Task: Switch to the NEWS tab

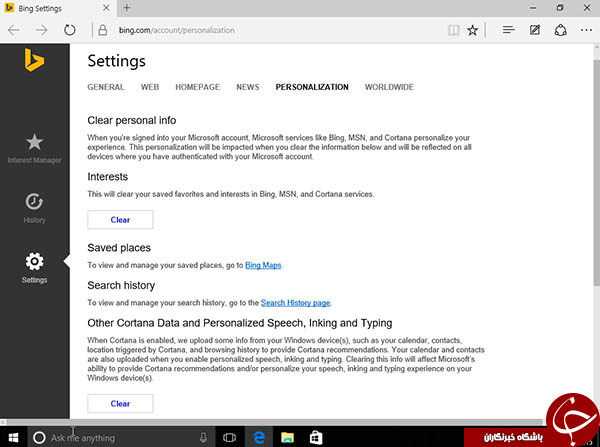Action: [248, 87]
